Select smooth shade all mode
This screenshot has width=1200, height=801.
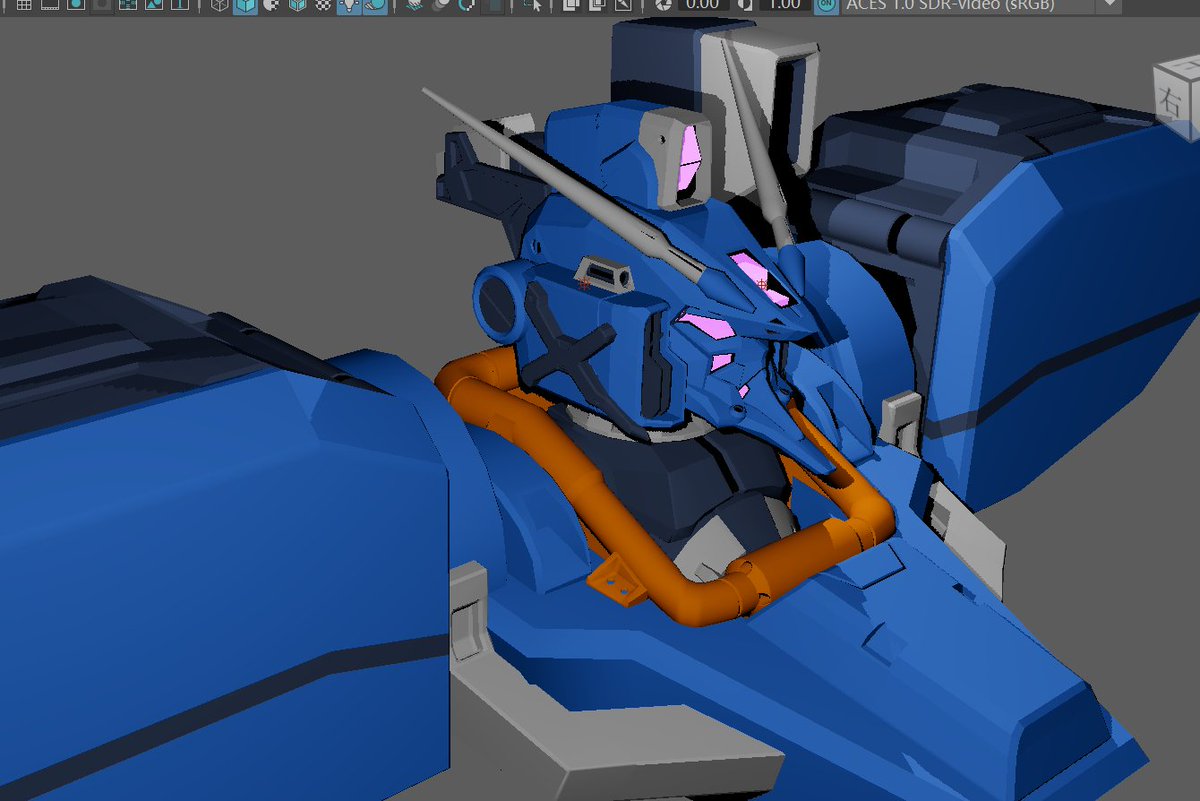click(246, 5)
